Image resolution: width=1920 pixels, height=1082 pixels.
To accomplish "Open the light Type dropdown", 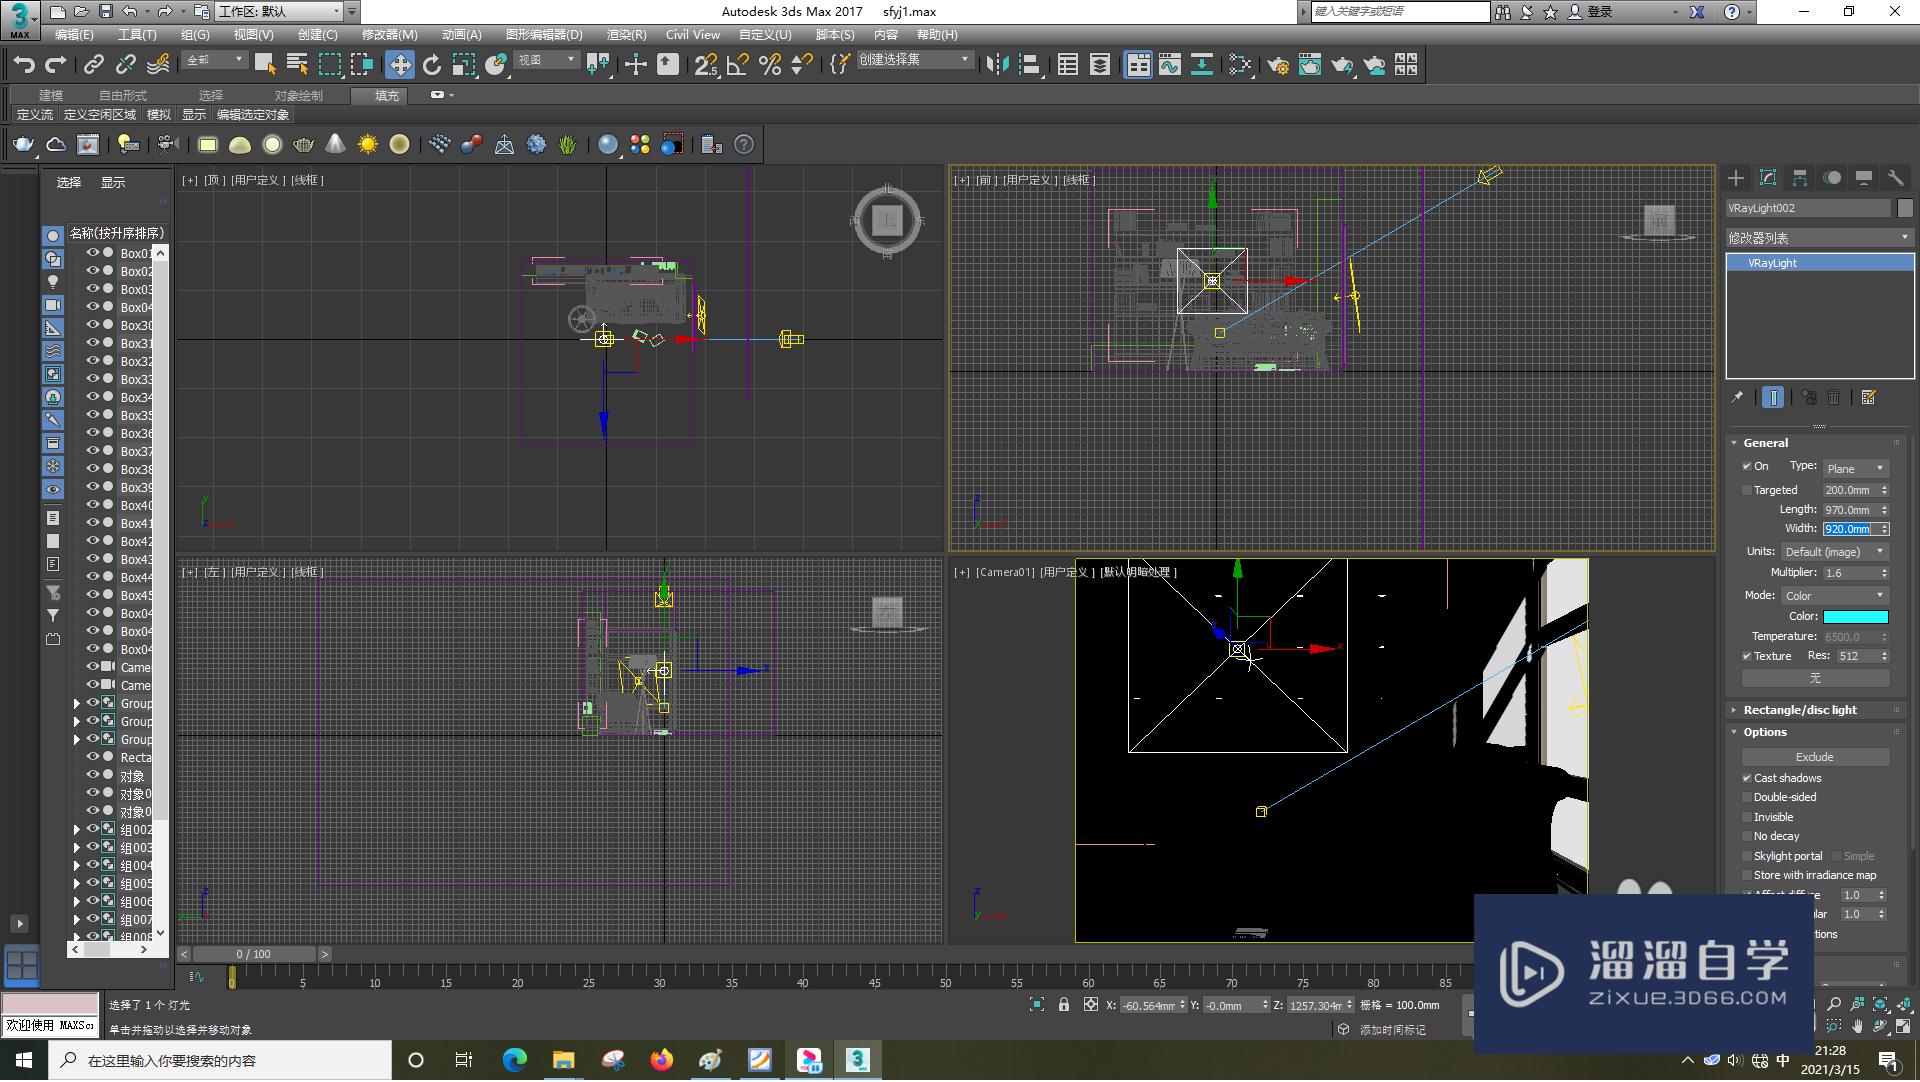I will click(x=1855, y=468).
